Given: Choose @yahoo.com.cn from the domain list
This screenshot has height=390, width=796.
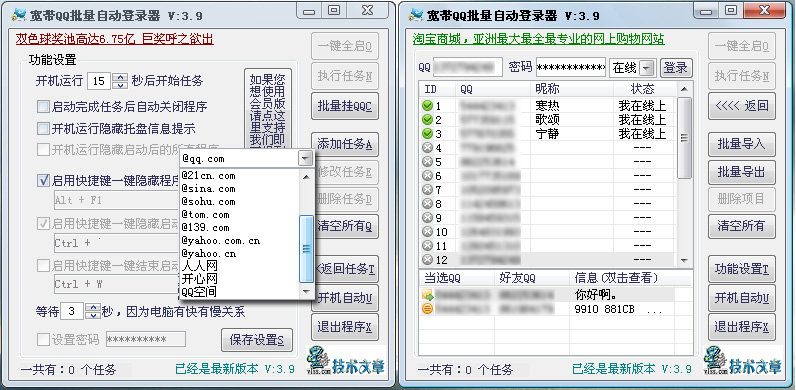Looking at the screenshot, I should click(240, 240).
